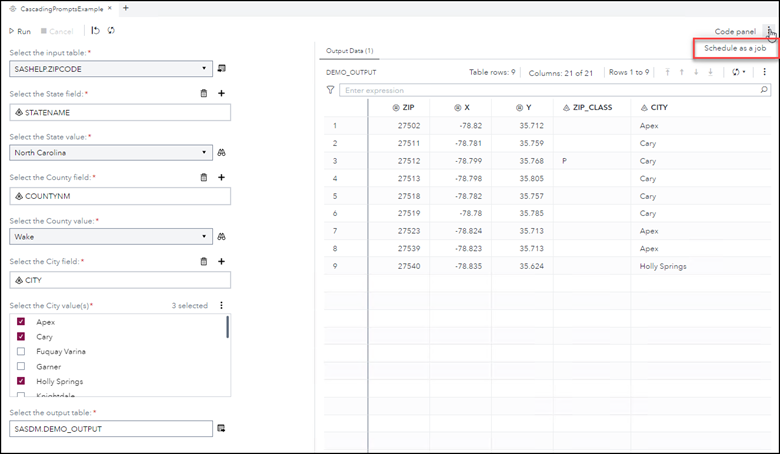
Task: Add a County field column
Action: tap(221, 177)
